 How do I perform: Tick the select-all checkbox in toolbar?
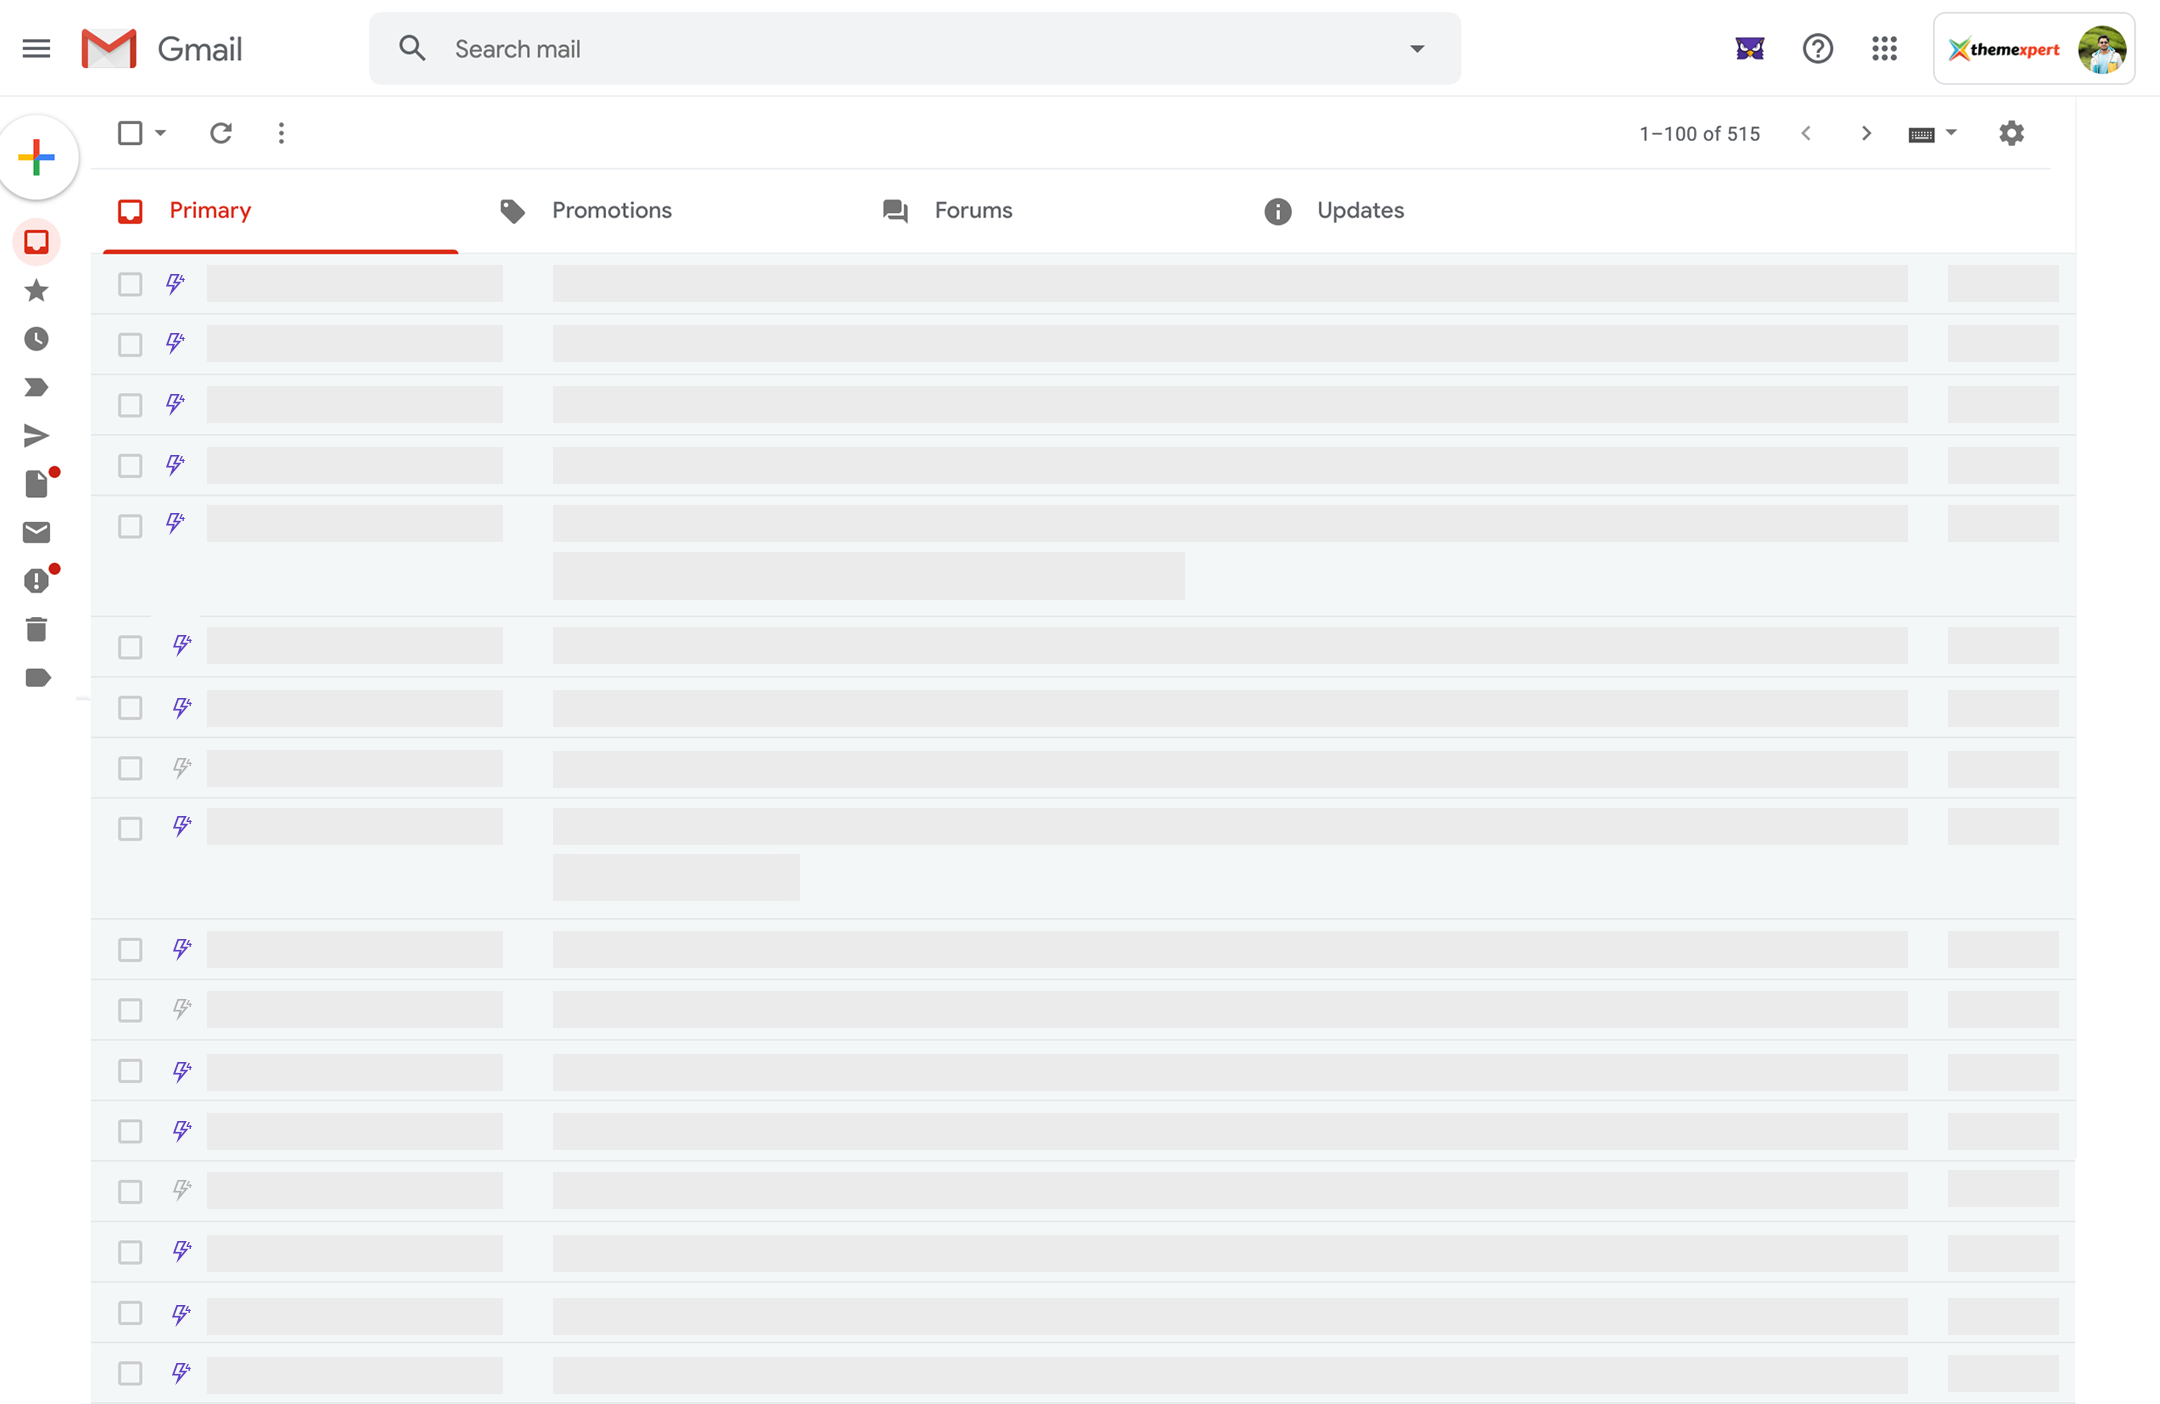point(130,133)
